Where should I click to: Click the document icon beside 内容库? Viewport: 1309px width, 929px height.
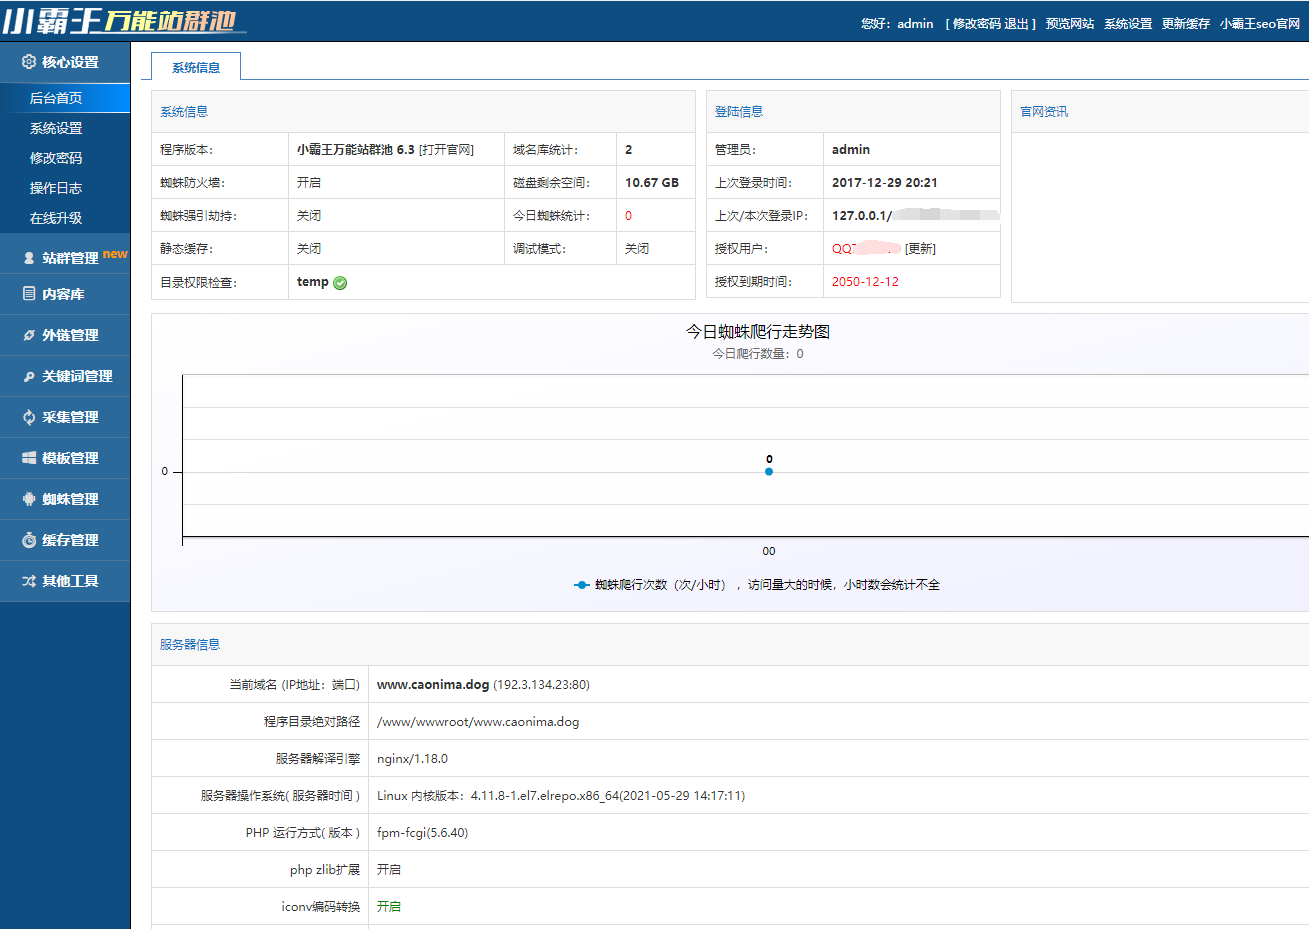(x=29, y=294)
